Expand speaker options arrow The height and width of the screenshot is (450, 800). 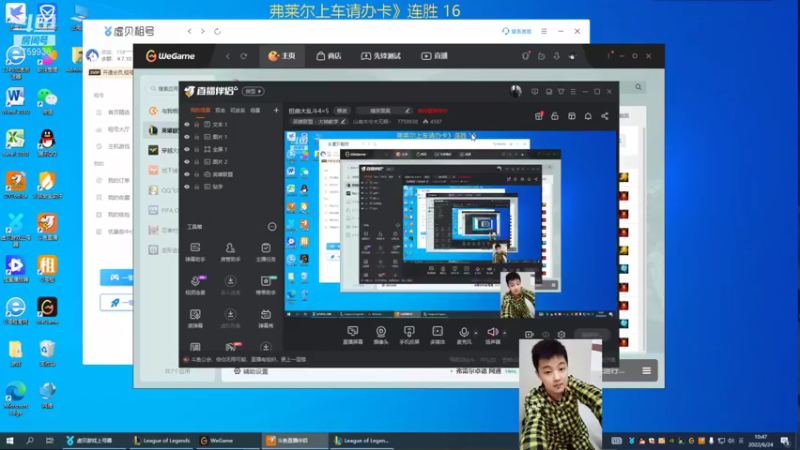(505, 333)
